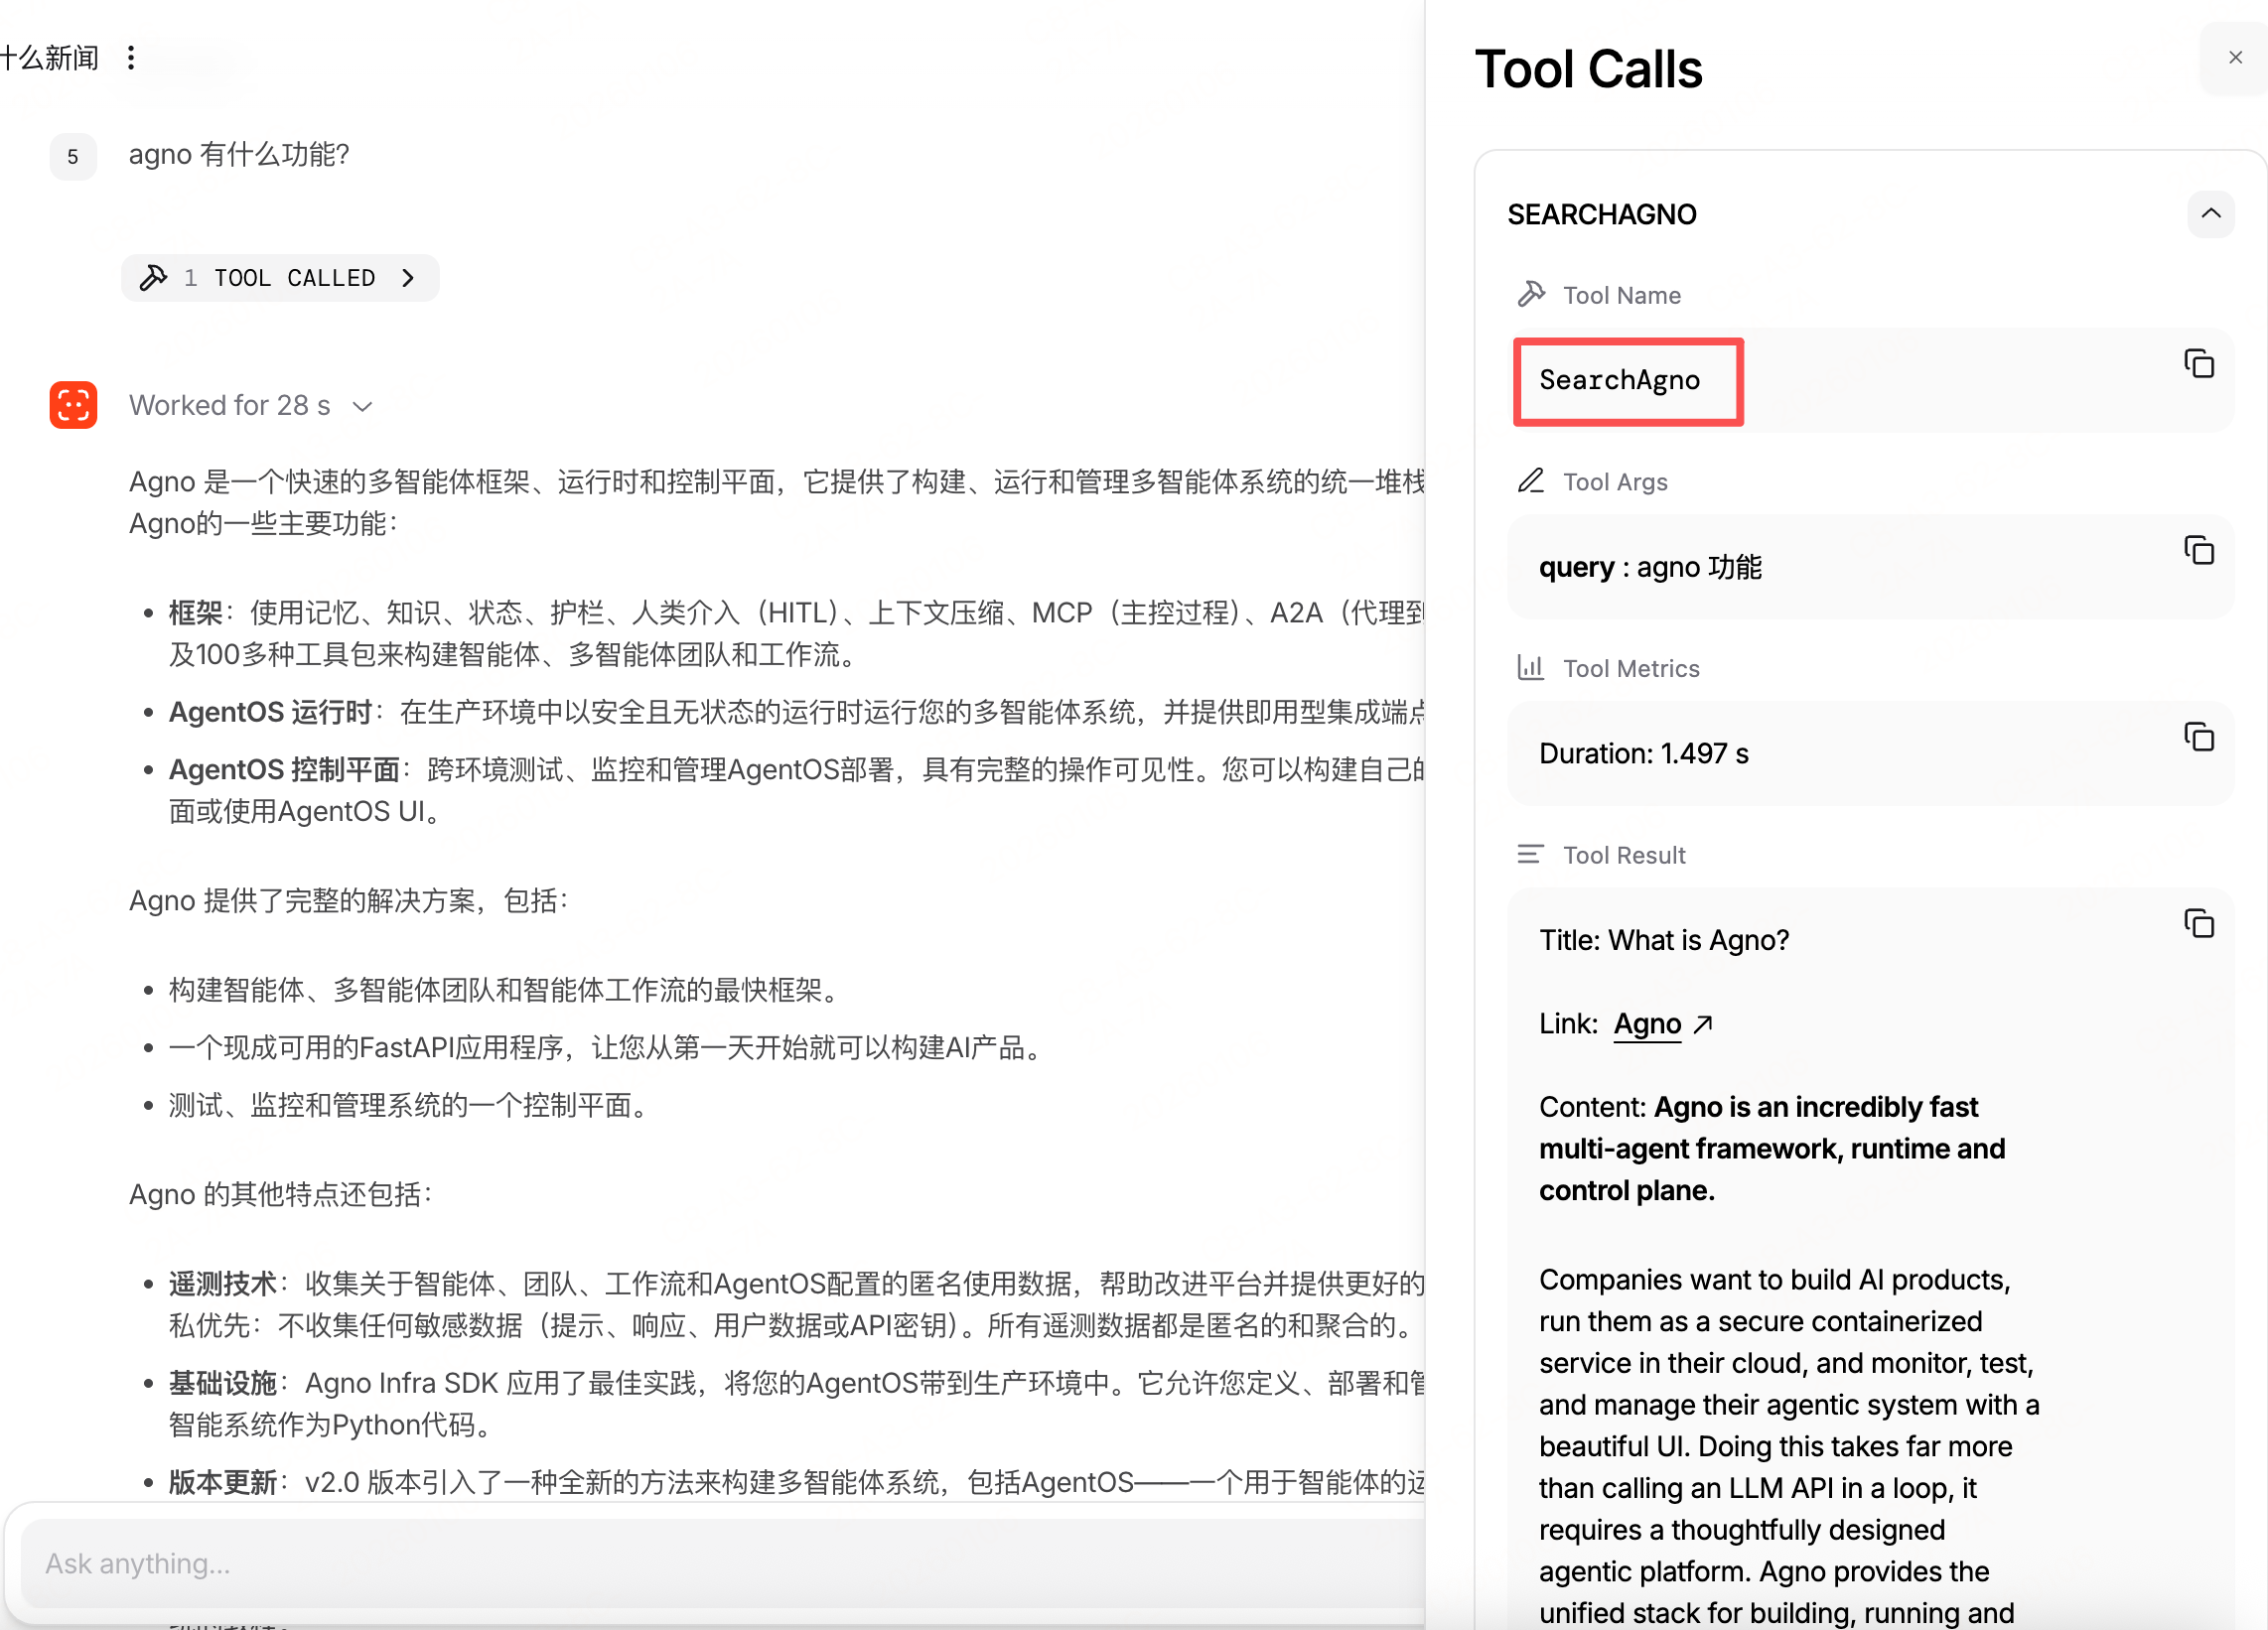Click the 1 TOOL CALLED button

[280, 278]
